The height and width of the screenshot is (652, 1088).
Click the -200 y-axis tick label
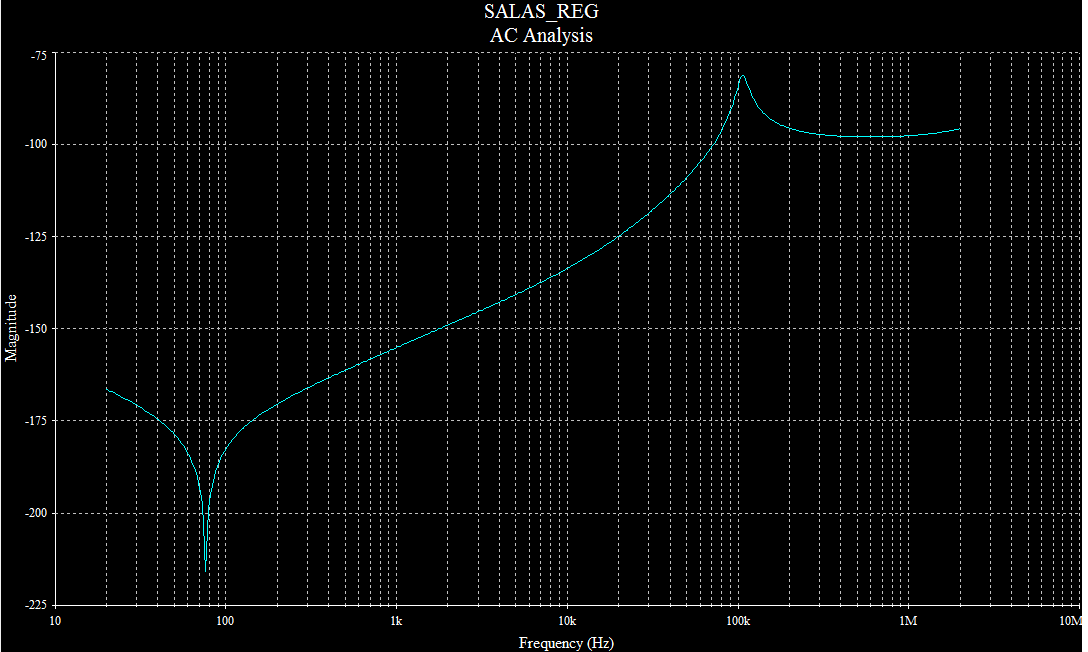tap(36, 513)
